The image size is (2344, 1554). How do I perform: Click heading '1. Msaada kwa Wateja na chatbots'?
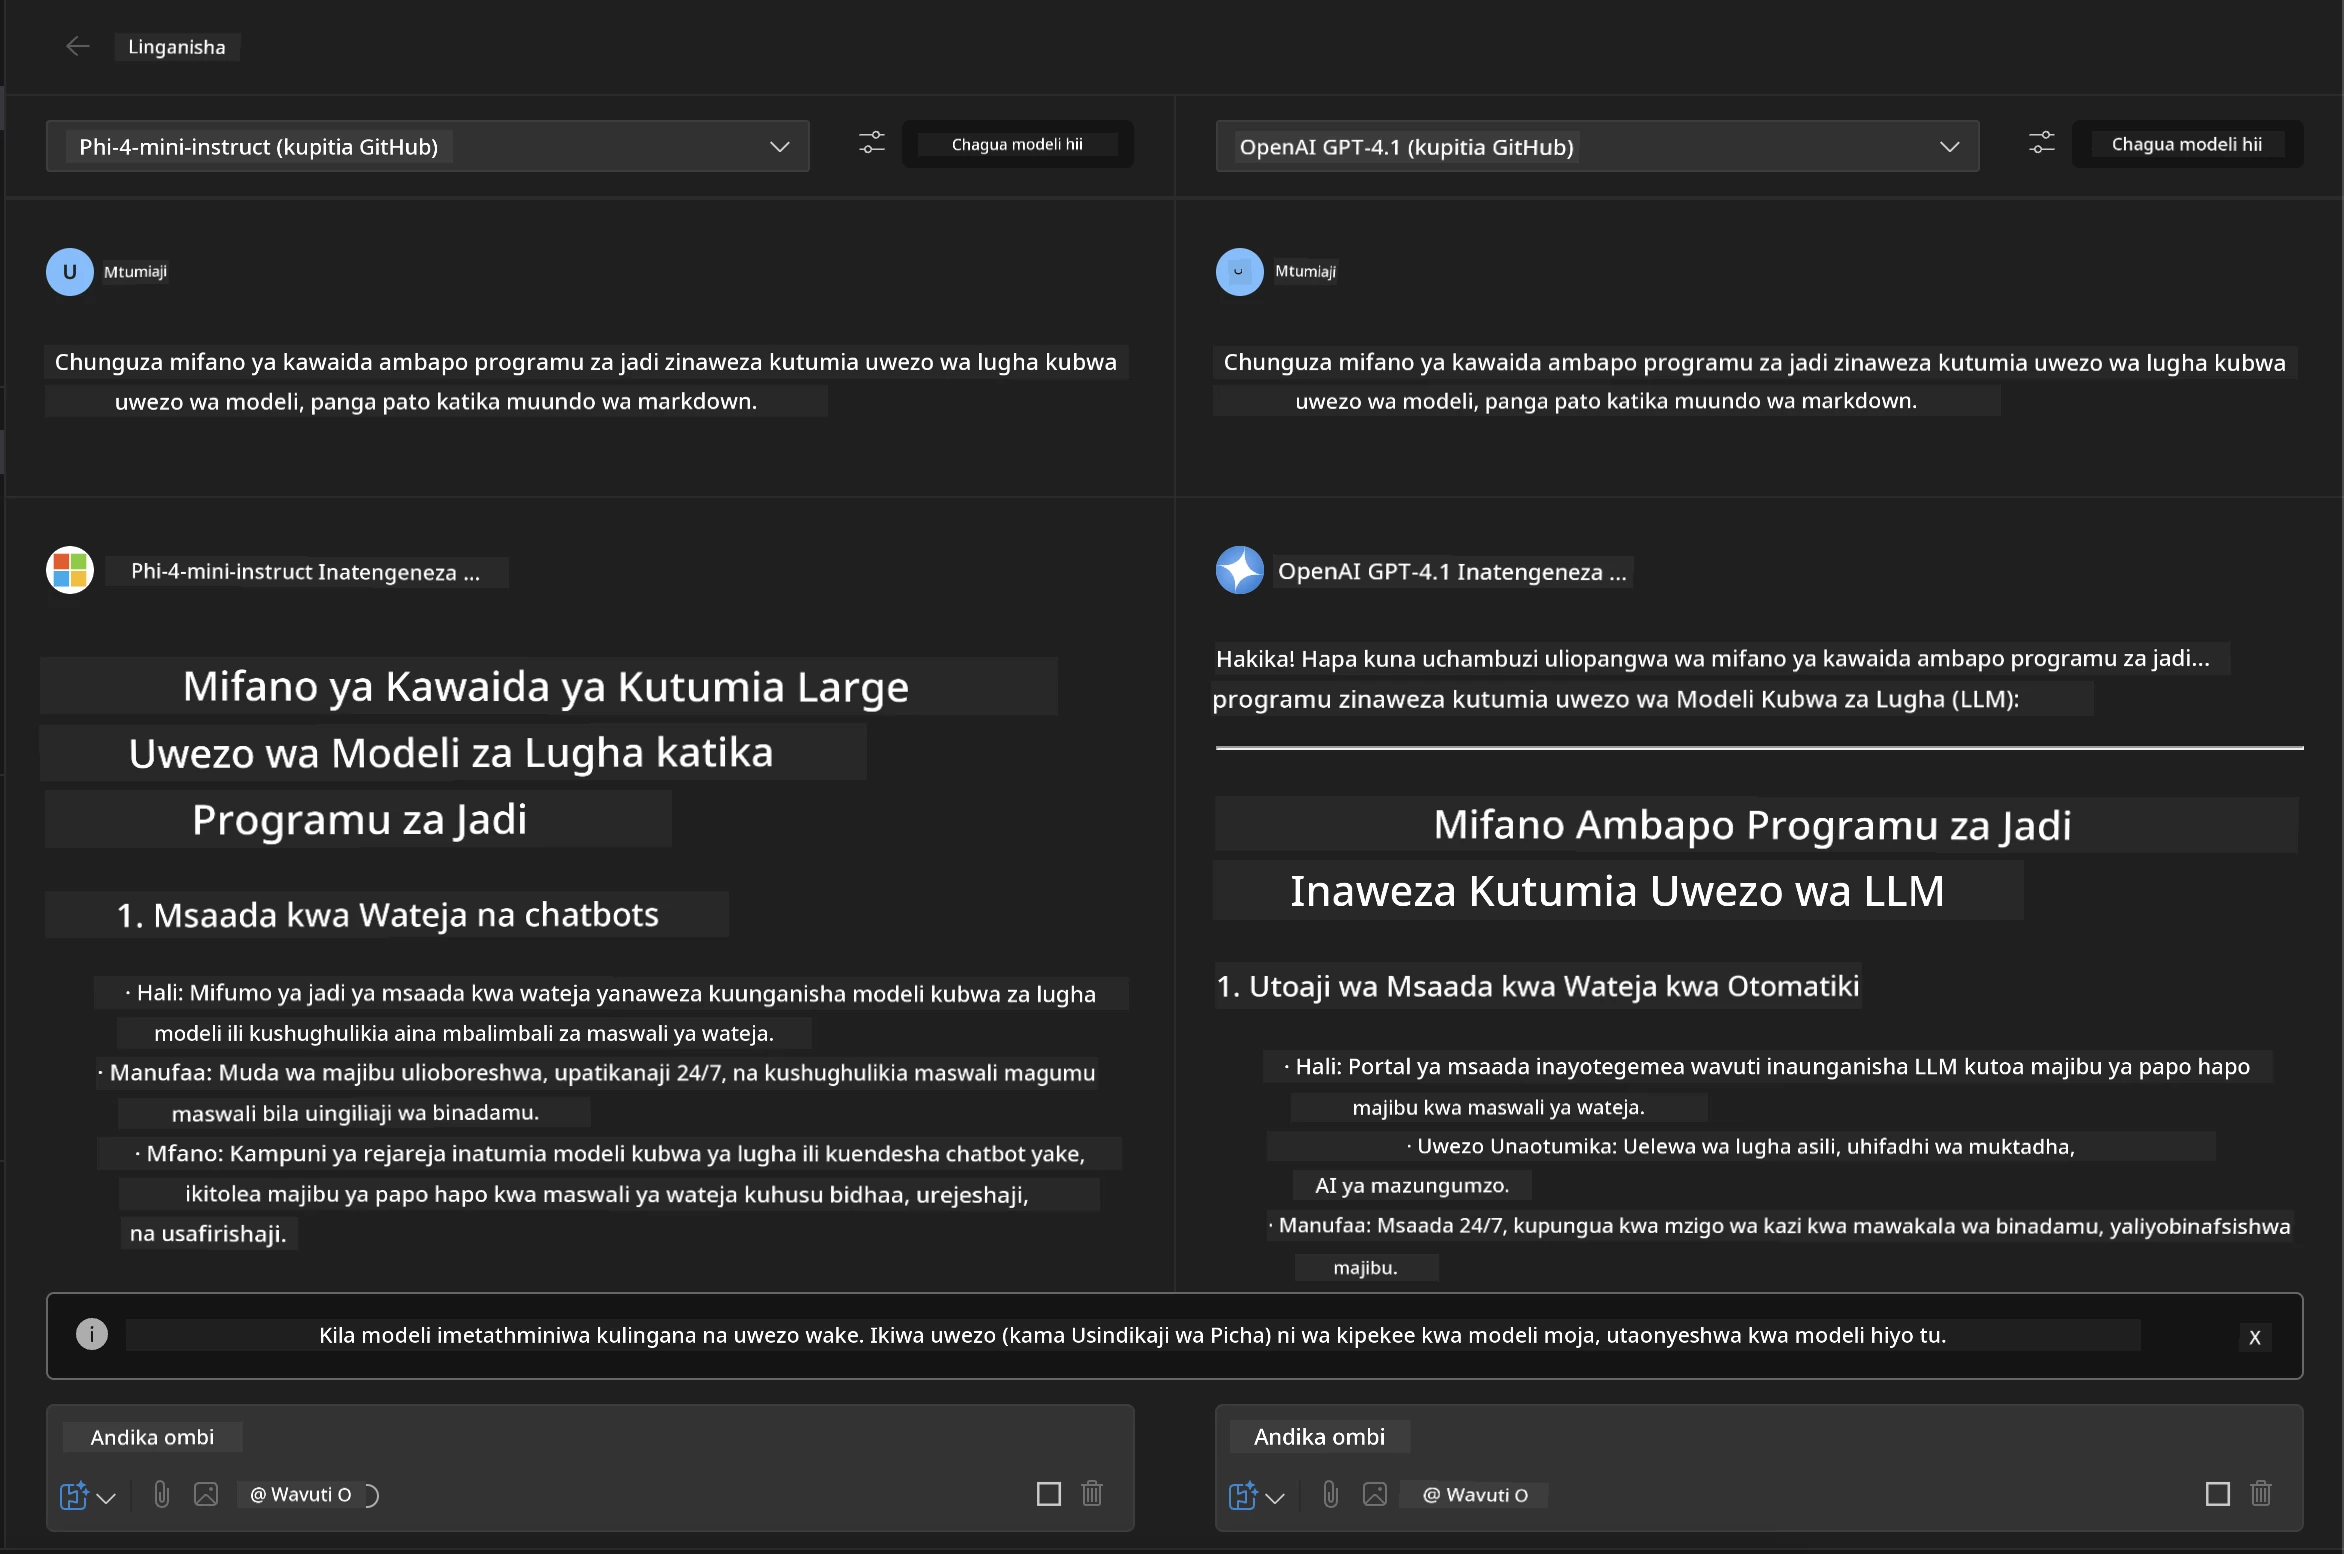pyautogui.click(x=388, y=914)
